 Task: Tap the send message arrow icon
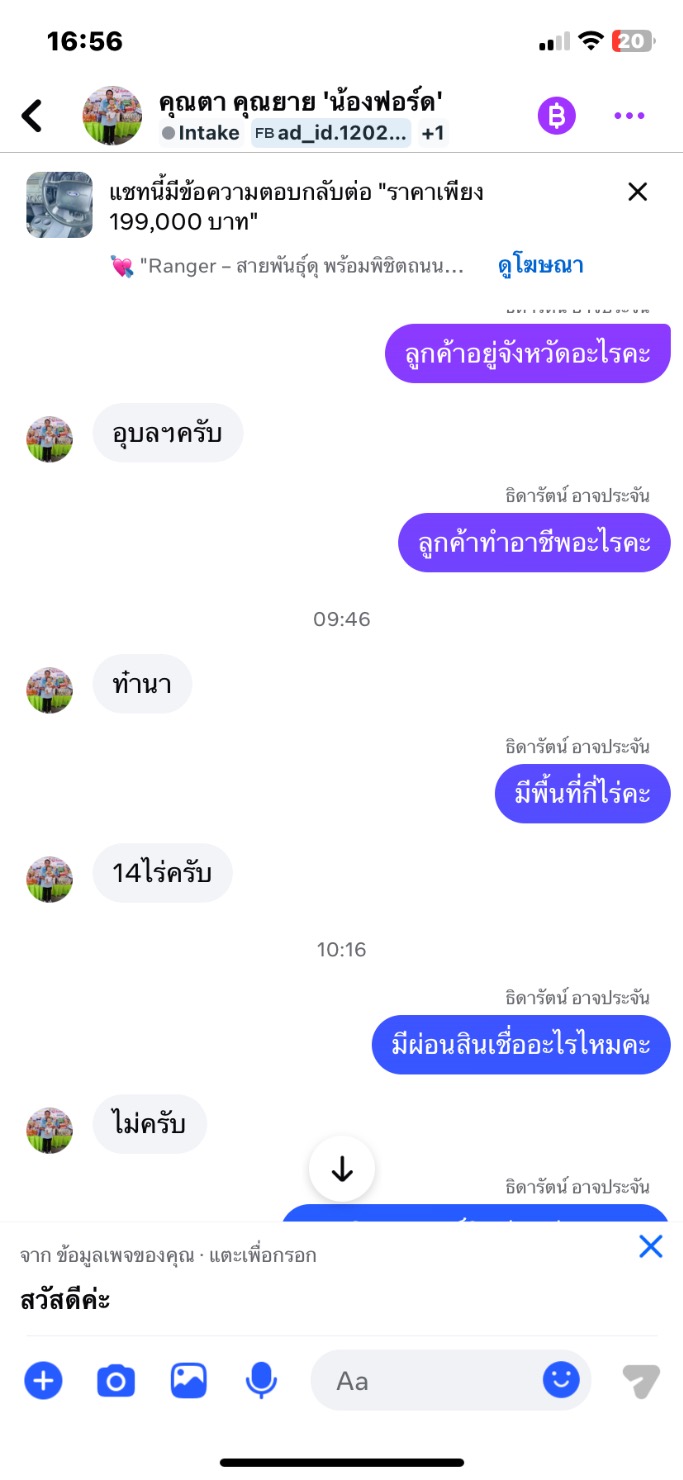tap(640, 1381)
